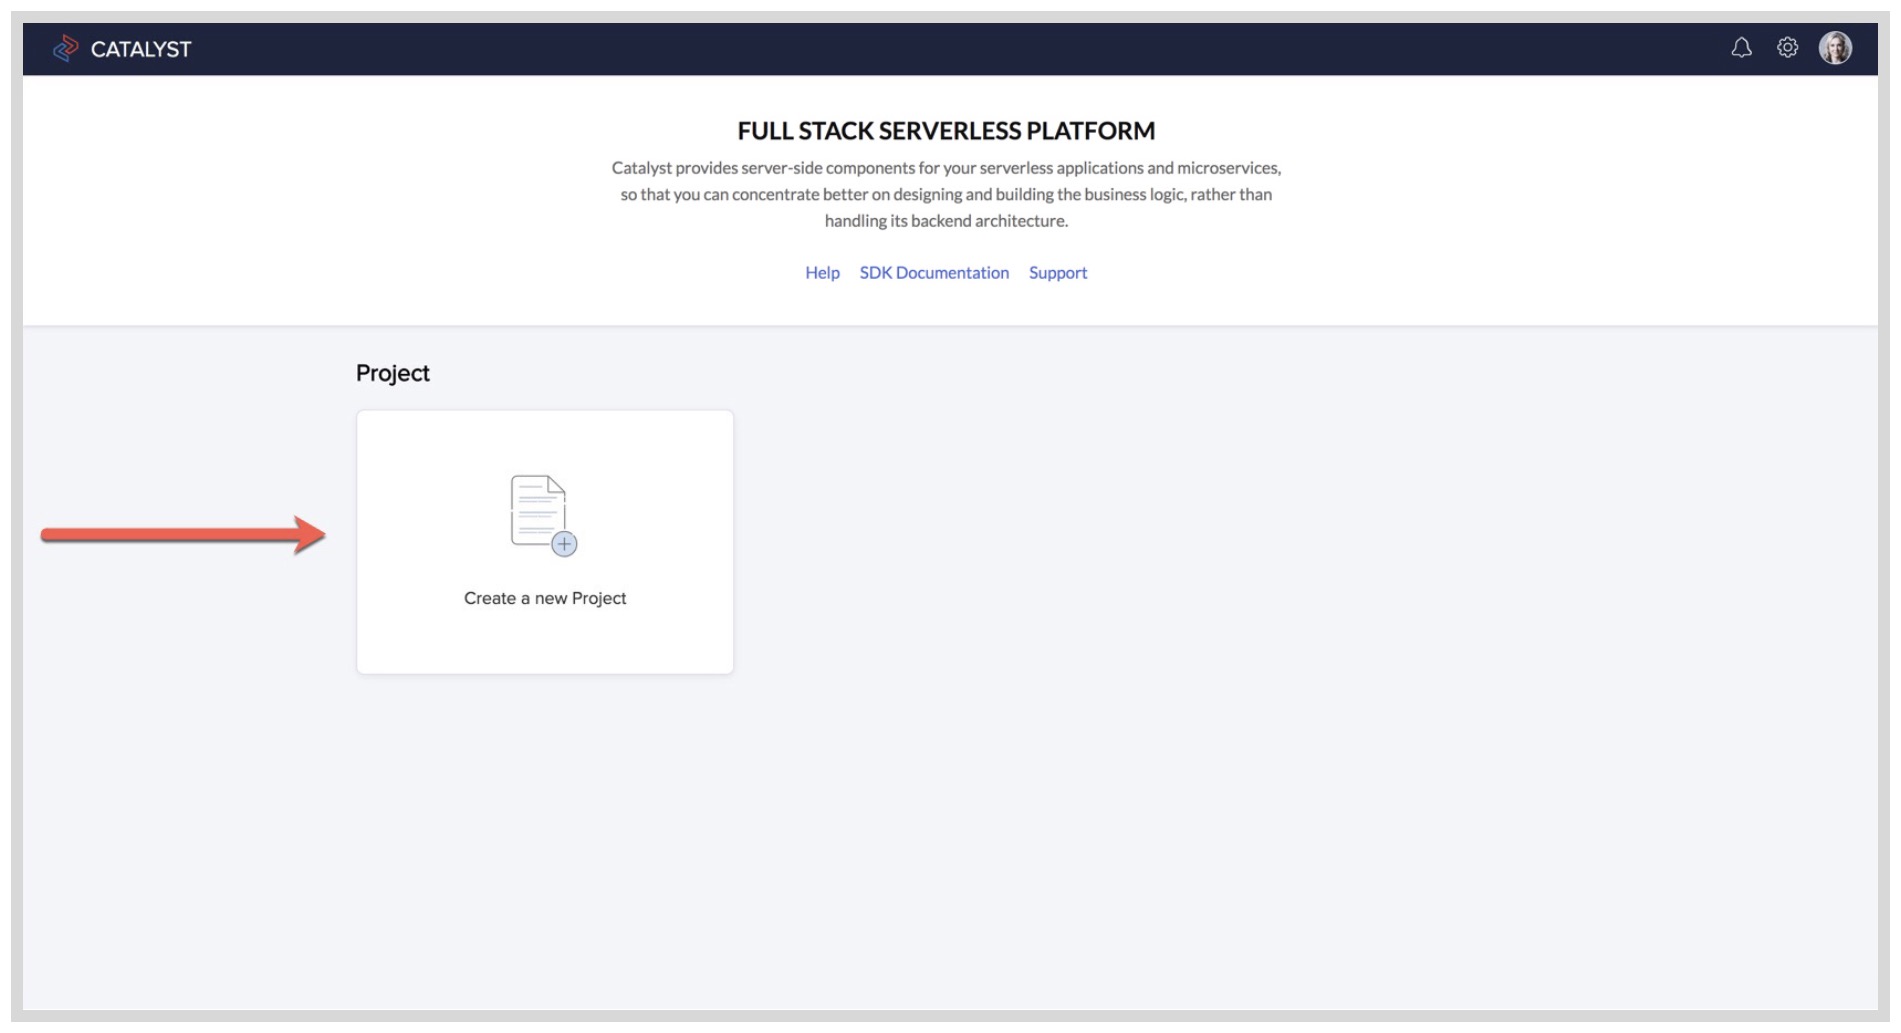This screenshot has width=1901, height=1033.
Task: Open notifications via the bell icon
Action: 1743,47
